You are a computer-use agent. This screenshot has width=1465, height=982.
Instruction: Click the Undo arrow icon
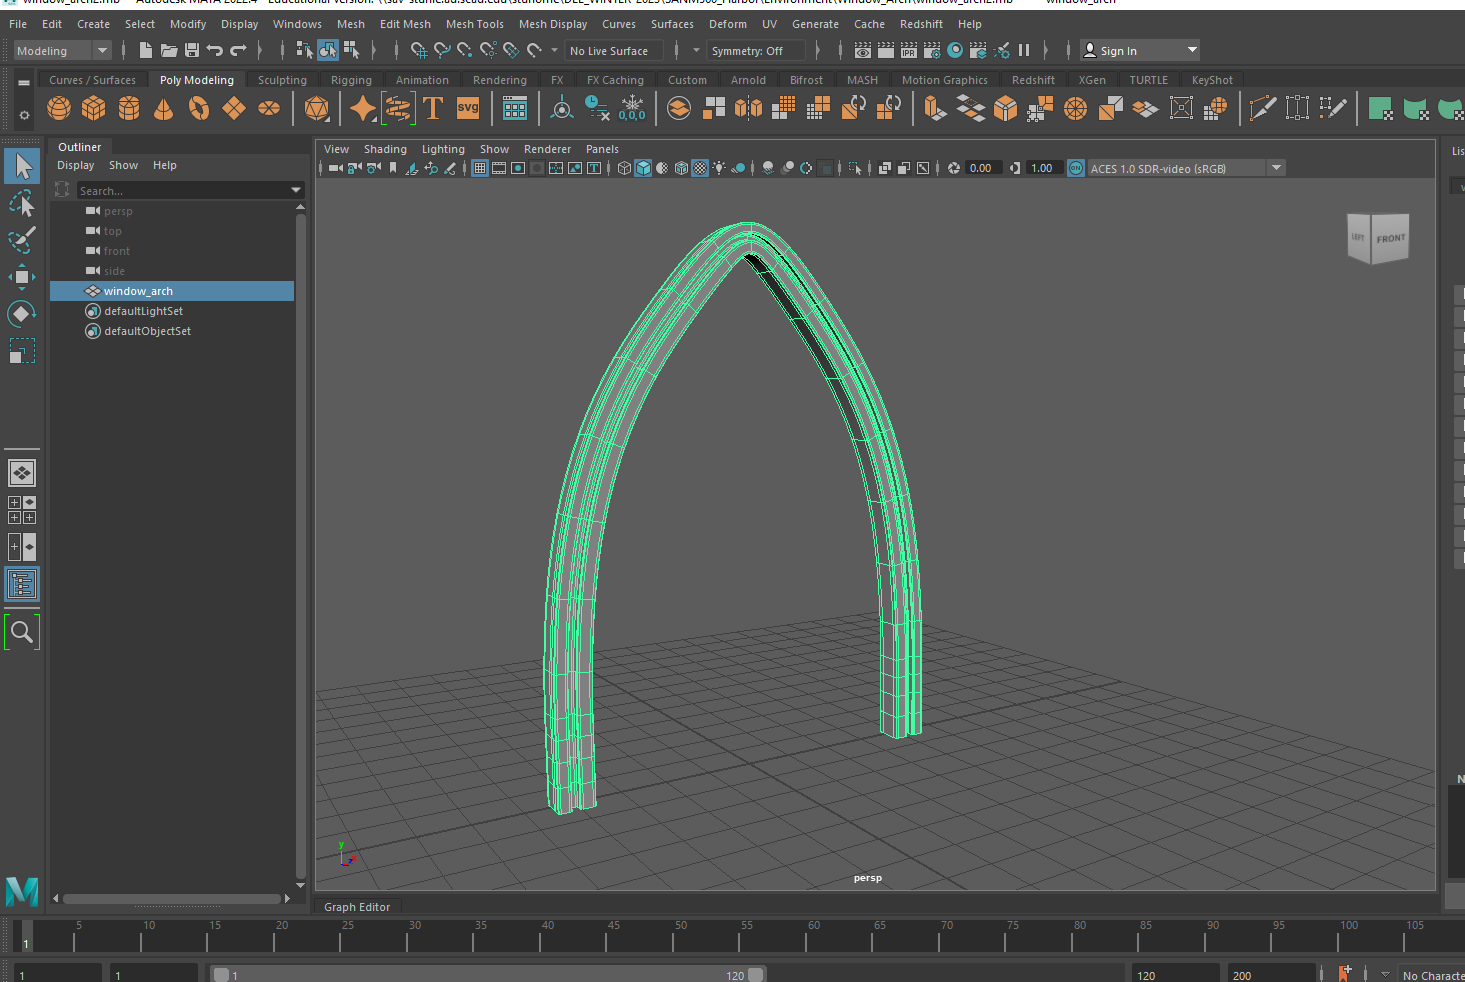click(x=215, y=50)
